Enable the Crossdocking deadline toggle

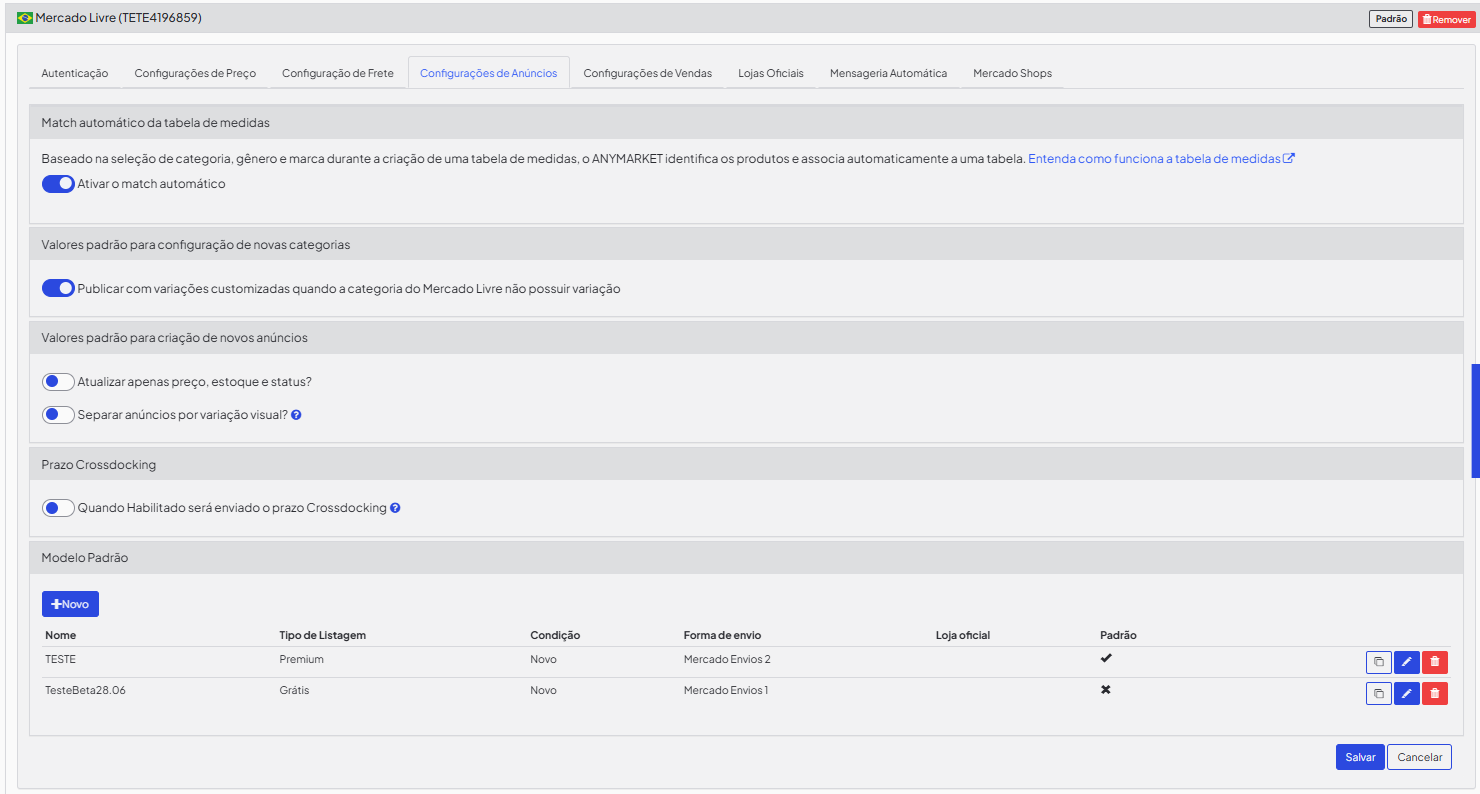[58, 508]
